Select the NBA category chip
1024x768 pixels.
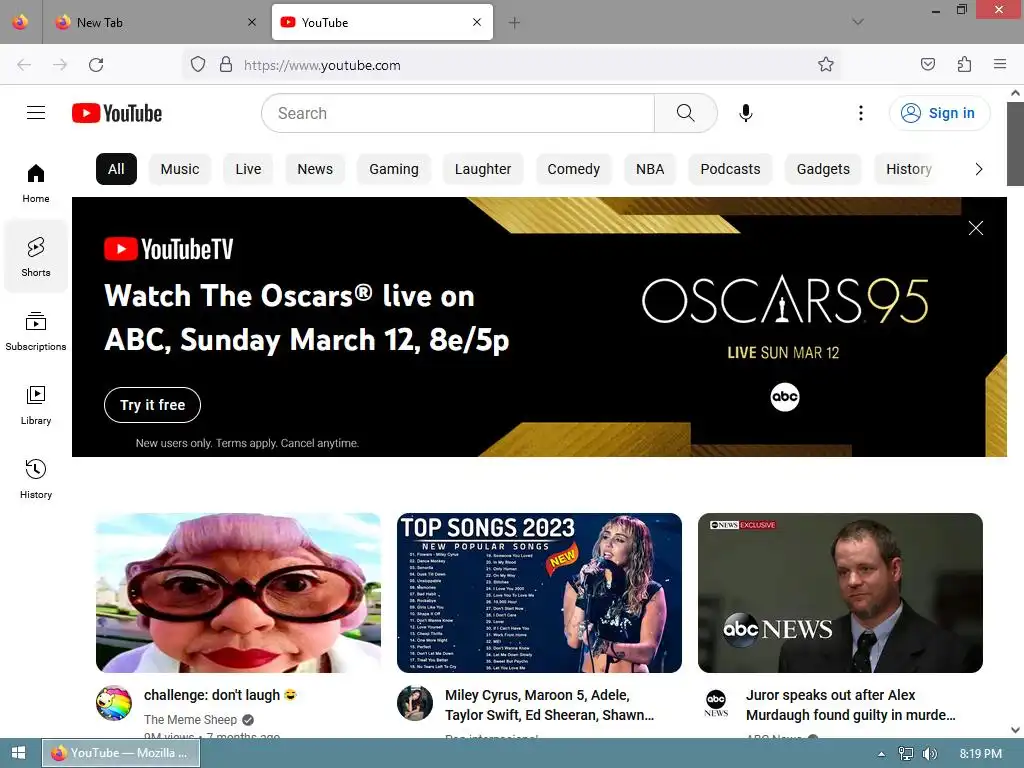[x=650, y=169]
